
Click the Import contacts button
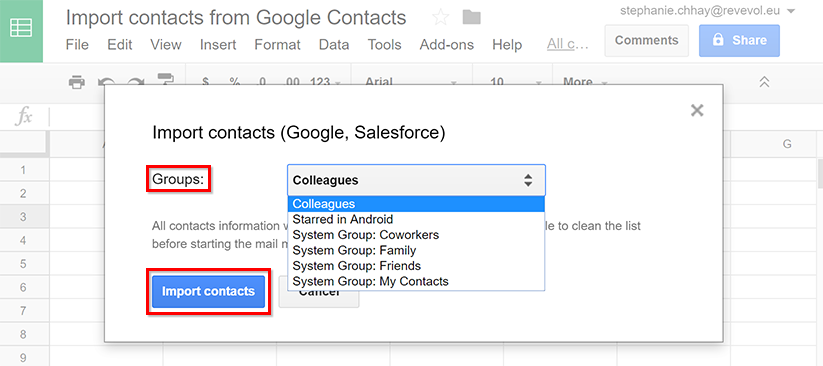tap(208, 291)
